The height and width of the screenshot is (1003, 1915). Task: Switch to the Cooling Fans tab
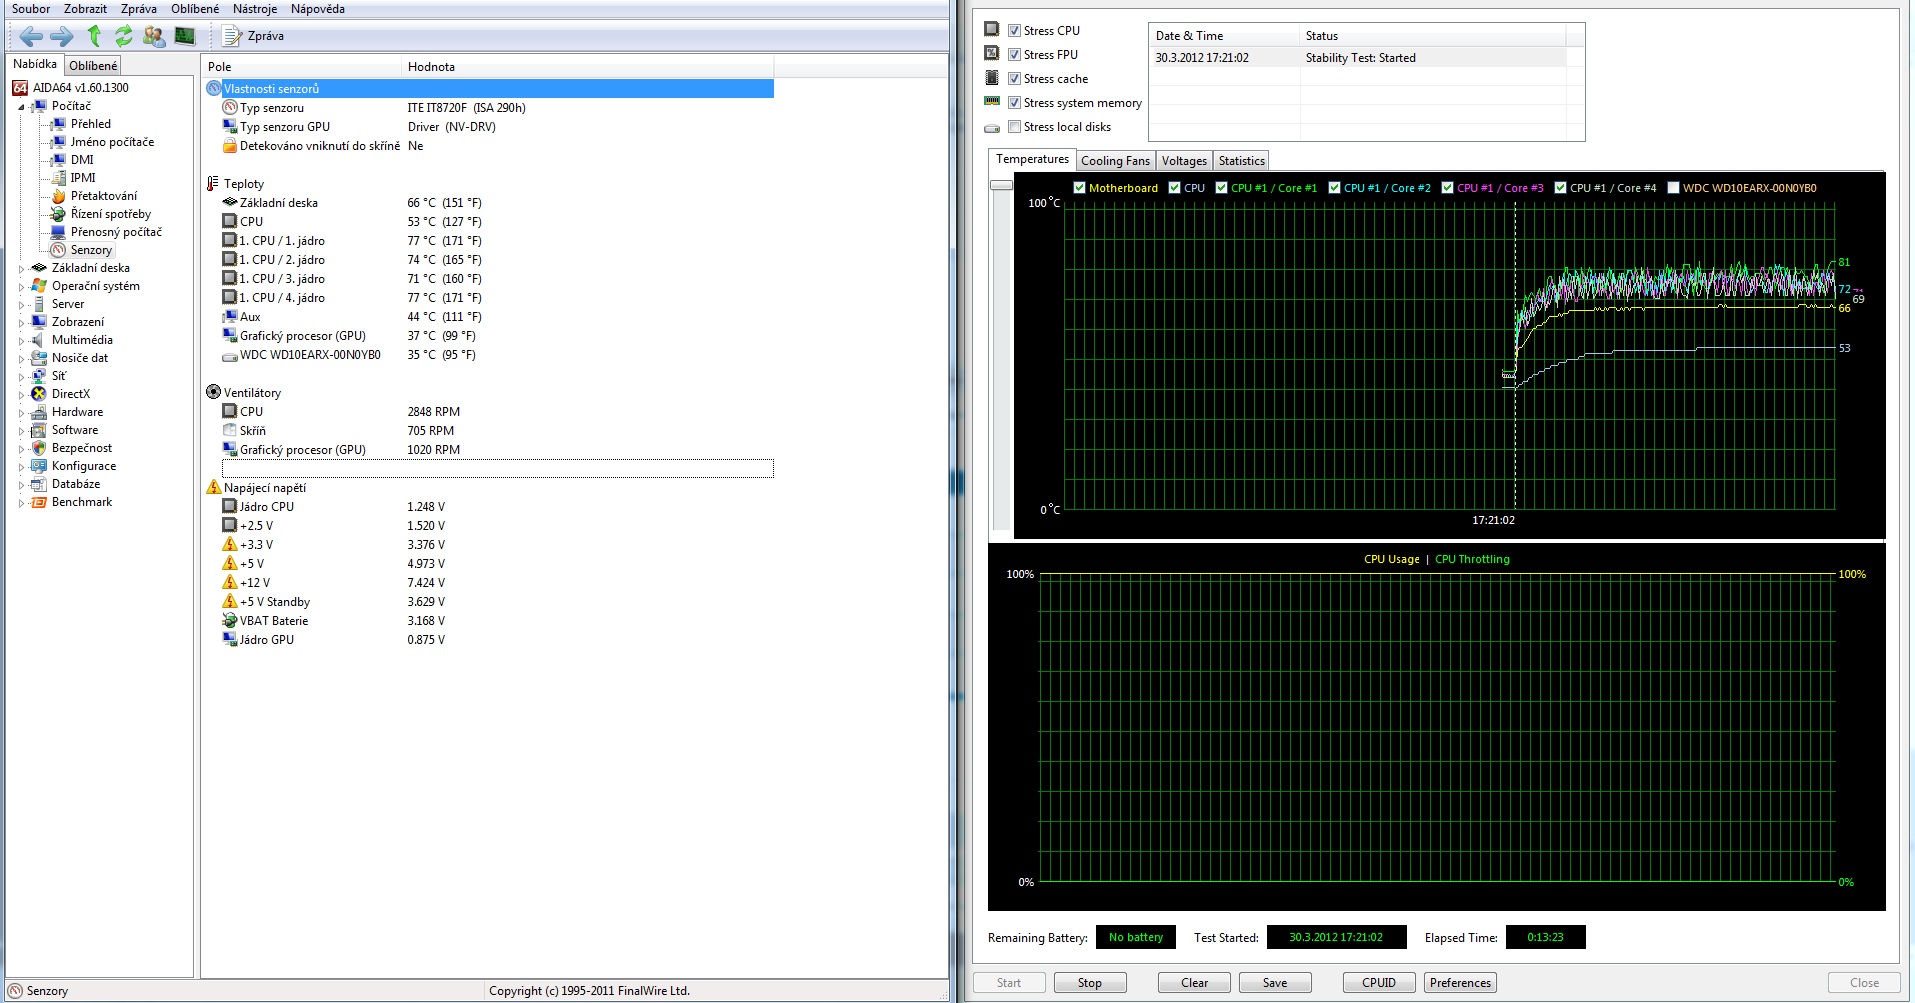[1115, 161]
